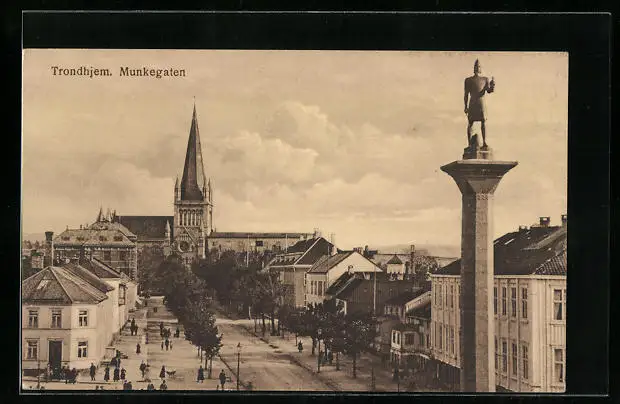Select the black border at the top

tap(310, 30)
